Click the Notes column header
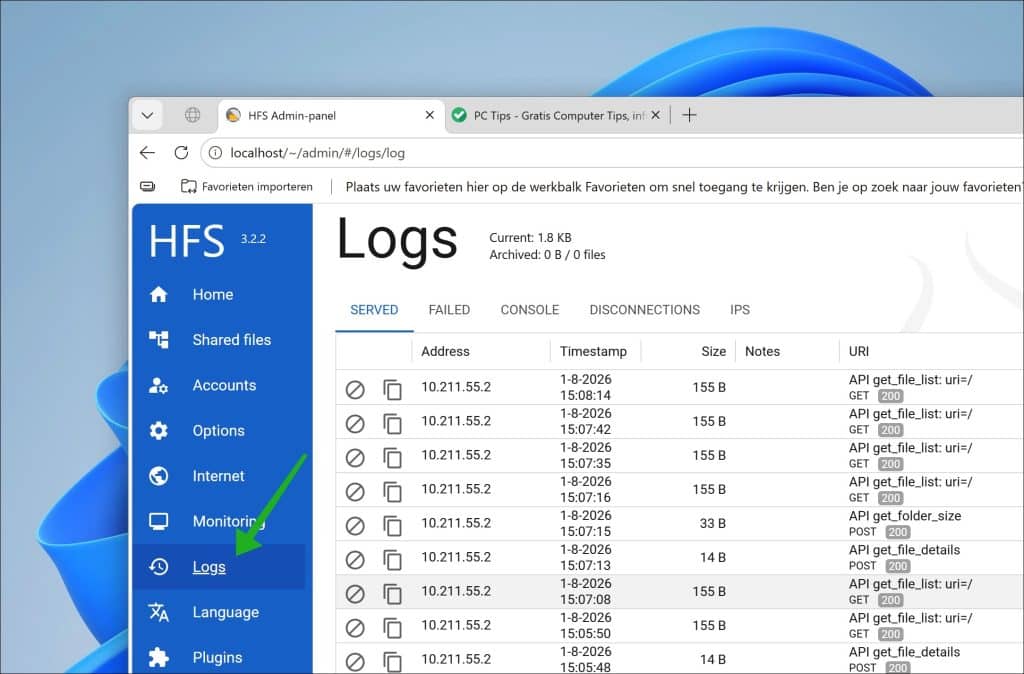The width and height of the screenshot is (1024, 674). click(x=762, y=351)
